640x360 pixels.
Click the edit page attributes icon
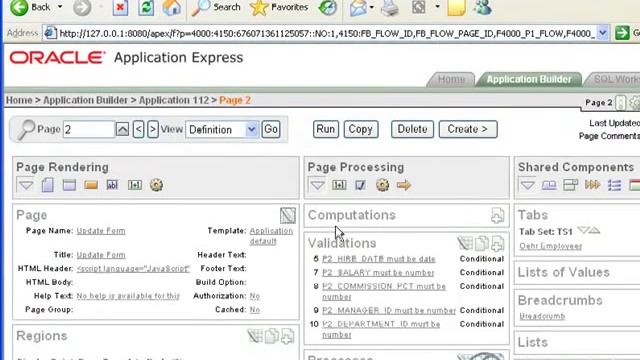tap(287, 215)
